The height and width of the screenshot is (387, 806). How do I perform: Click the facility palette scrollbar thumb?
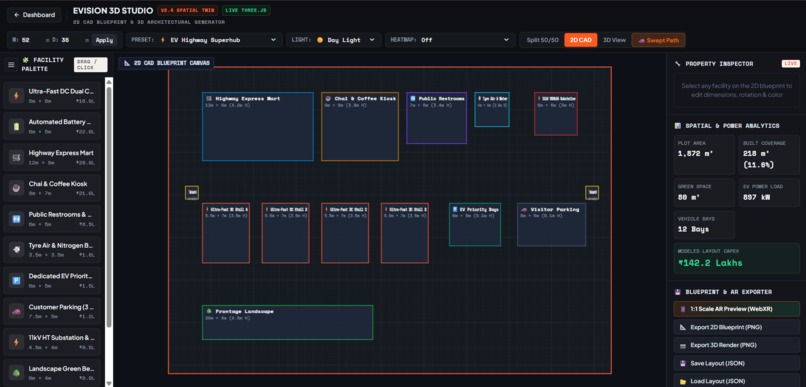tap(109, 207)
